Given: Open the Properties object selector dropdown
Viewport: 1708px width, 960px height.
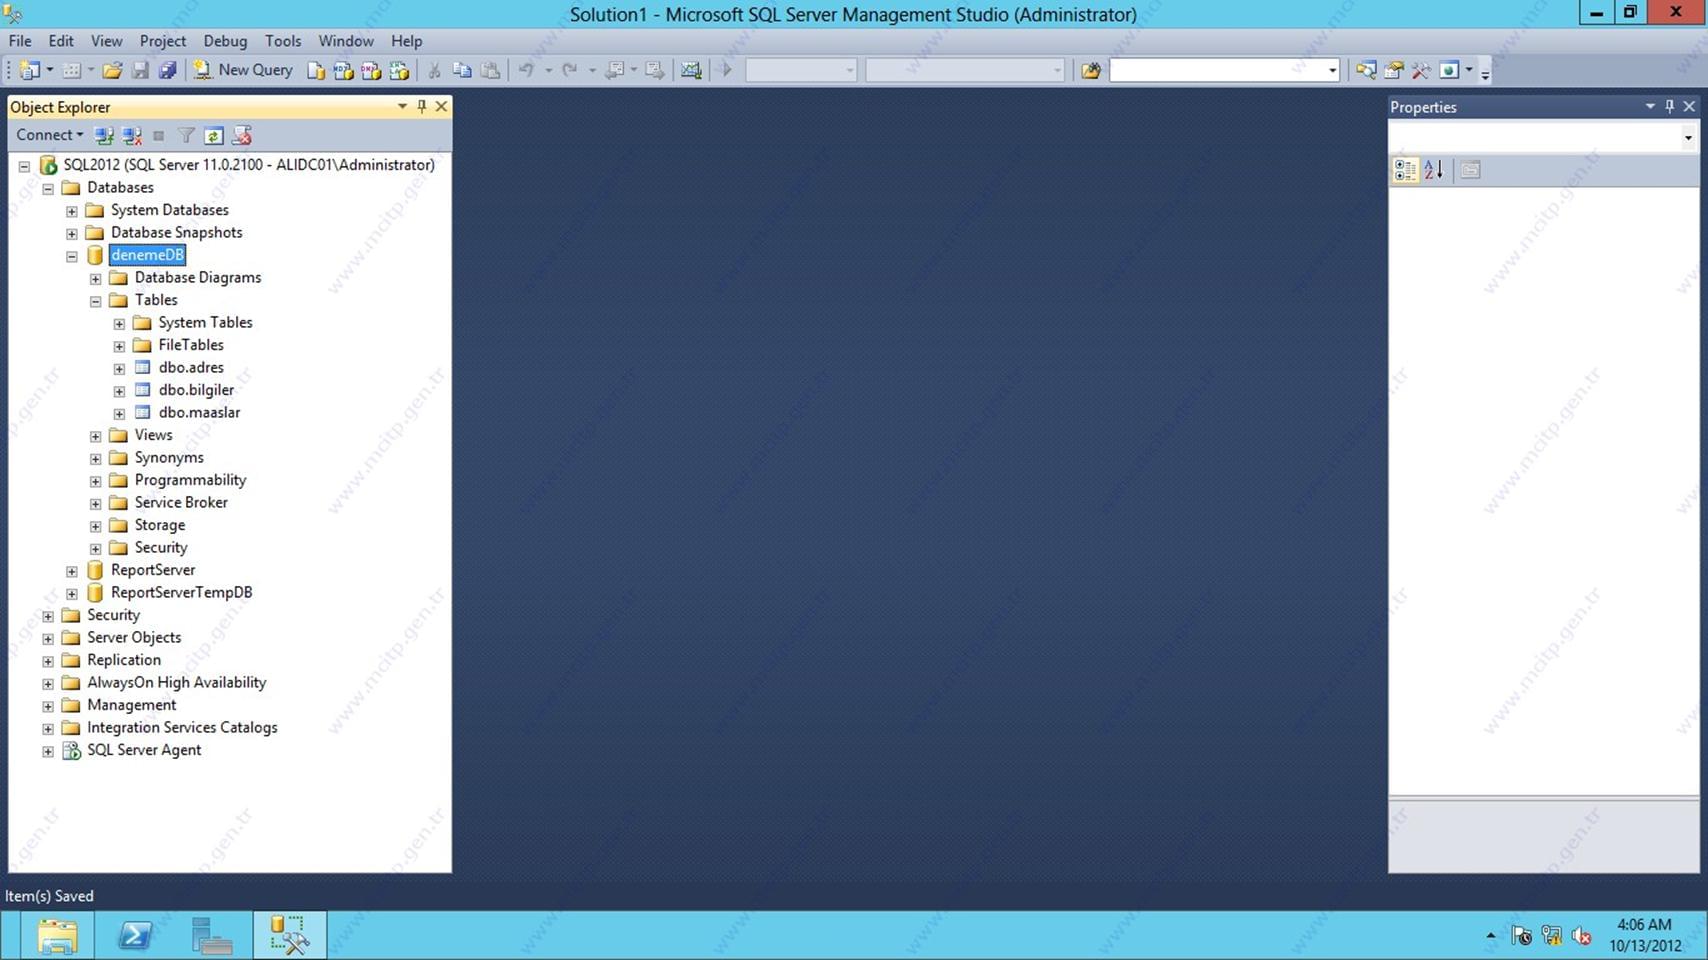Looking at the screenshot, I should [1688, 138].
